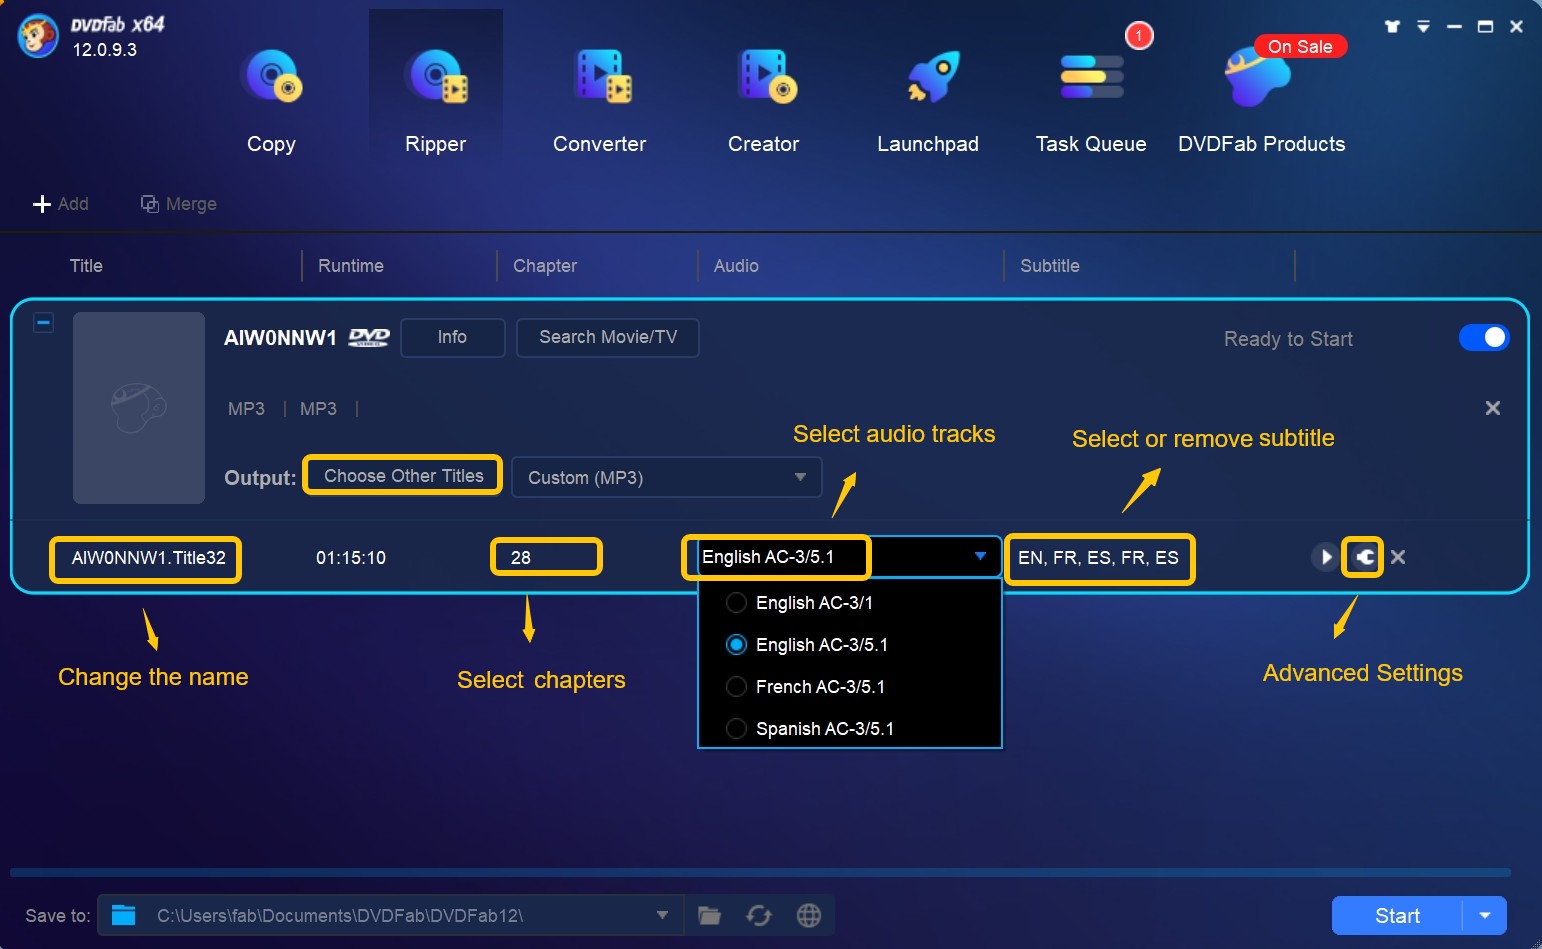Viewport: 1542px width, 949px height.
Task: Click the DVDFab mascot logo
Action: click(38, 37)
